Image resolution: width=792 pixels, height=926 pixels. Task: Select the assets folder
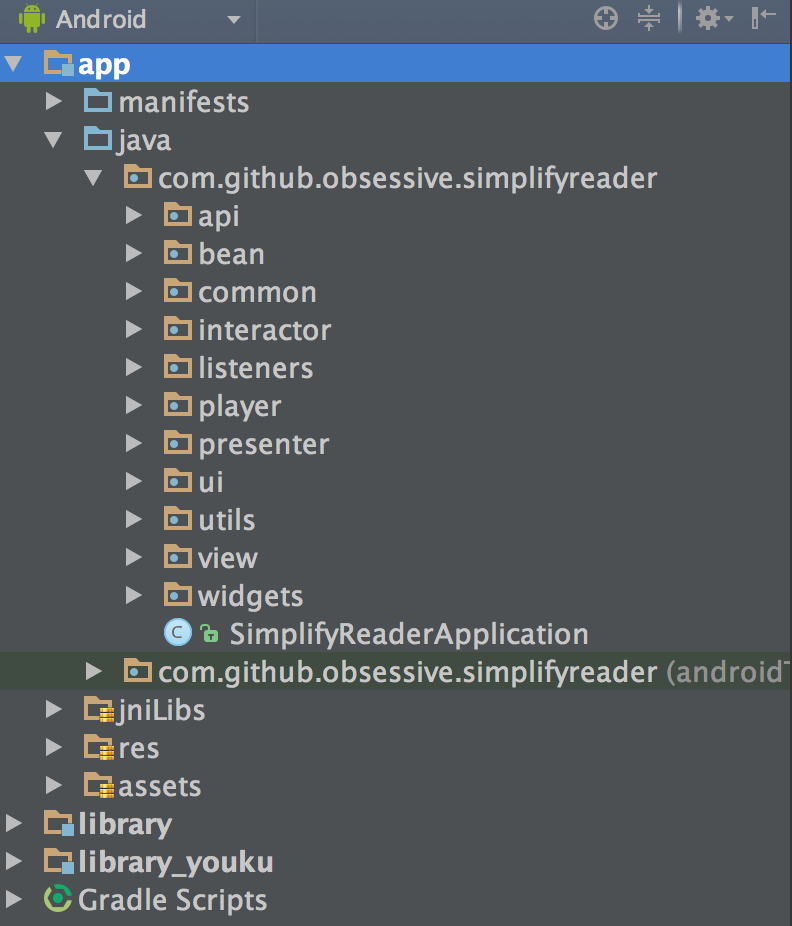pos(159,786)
